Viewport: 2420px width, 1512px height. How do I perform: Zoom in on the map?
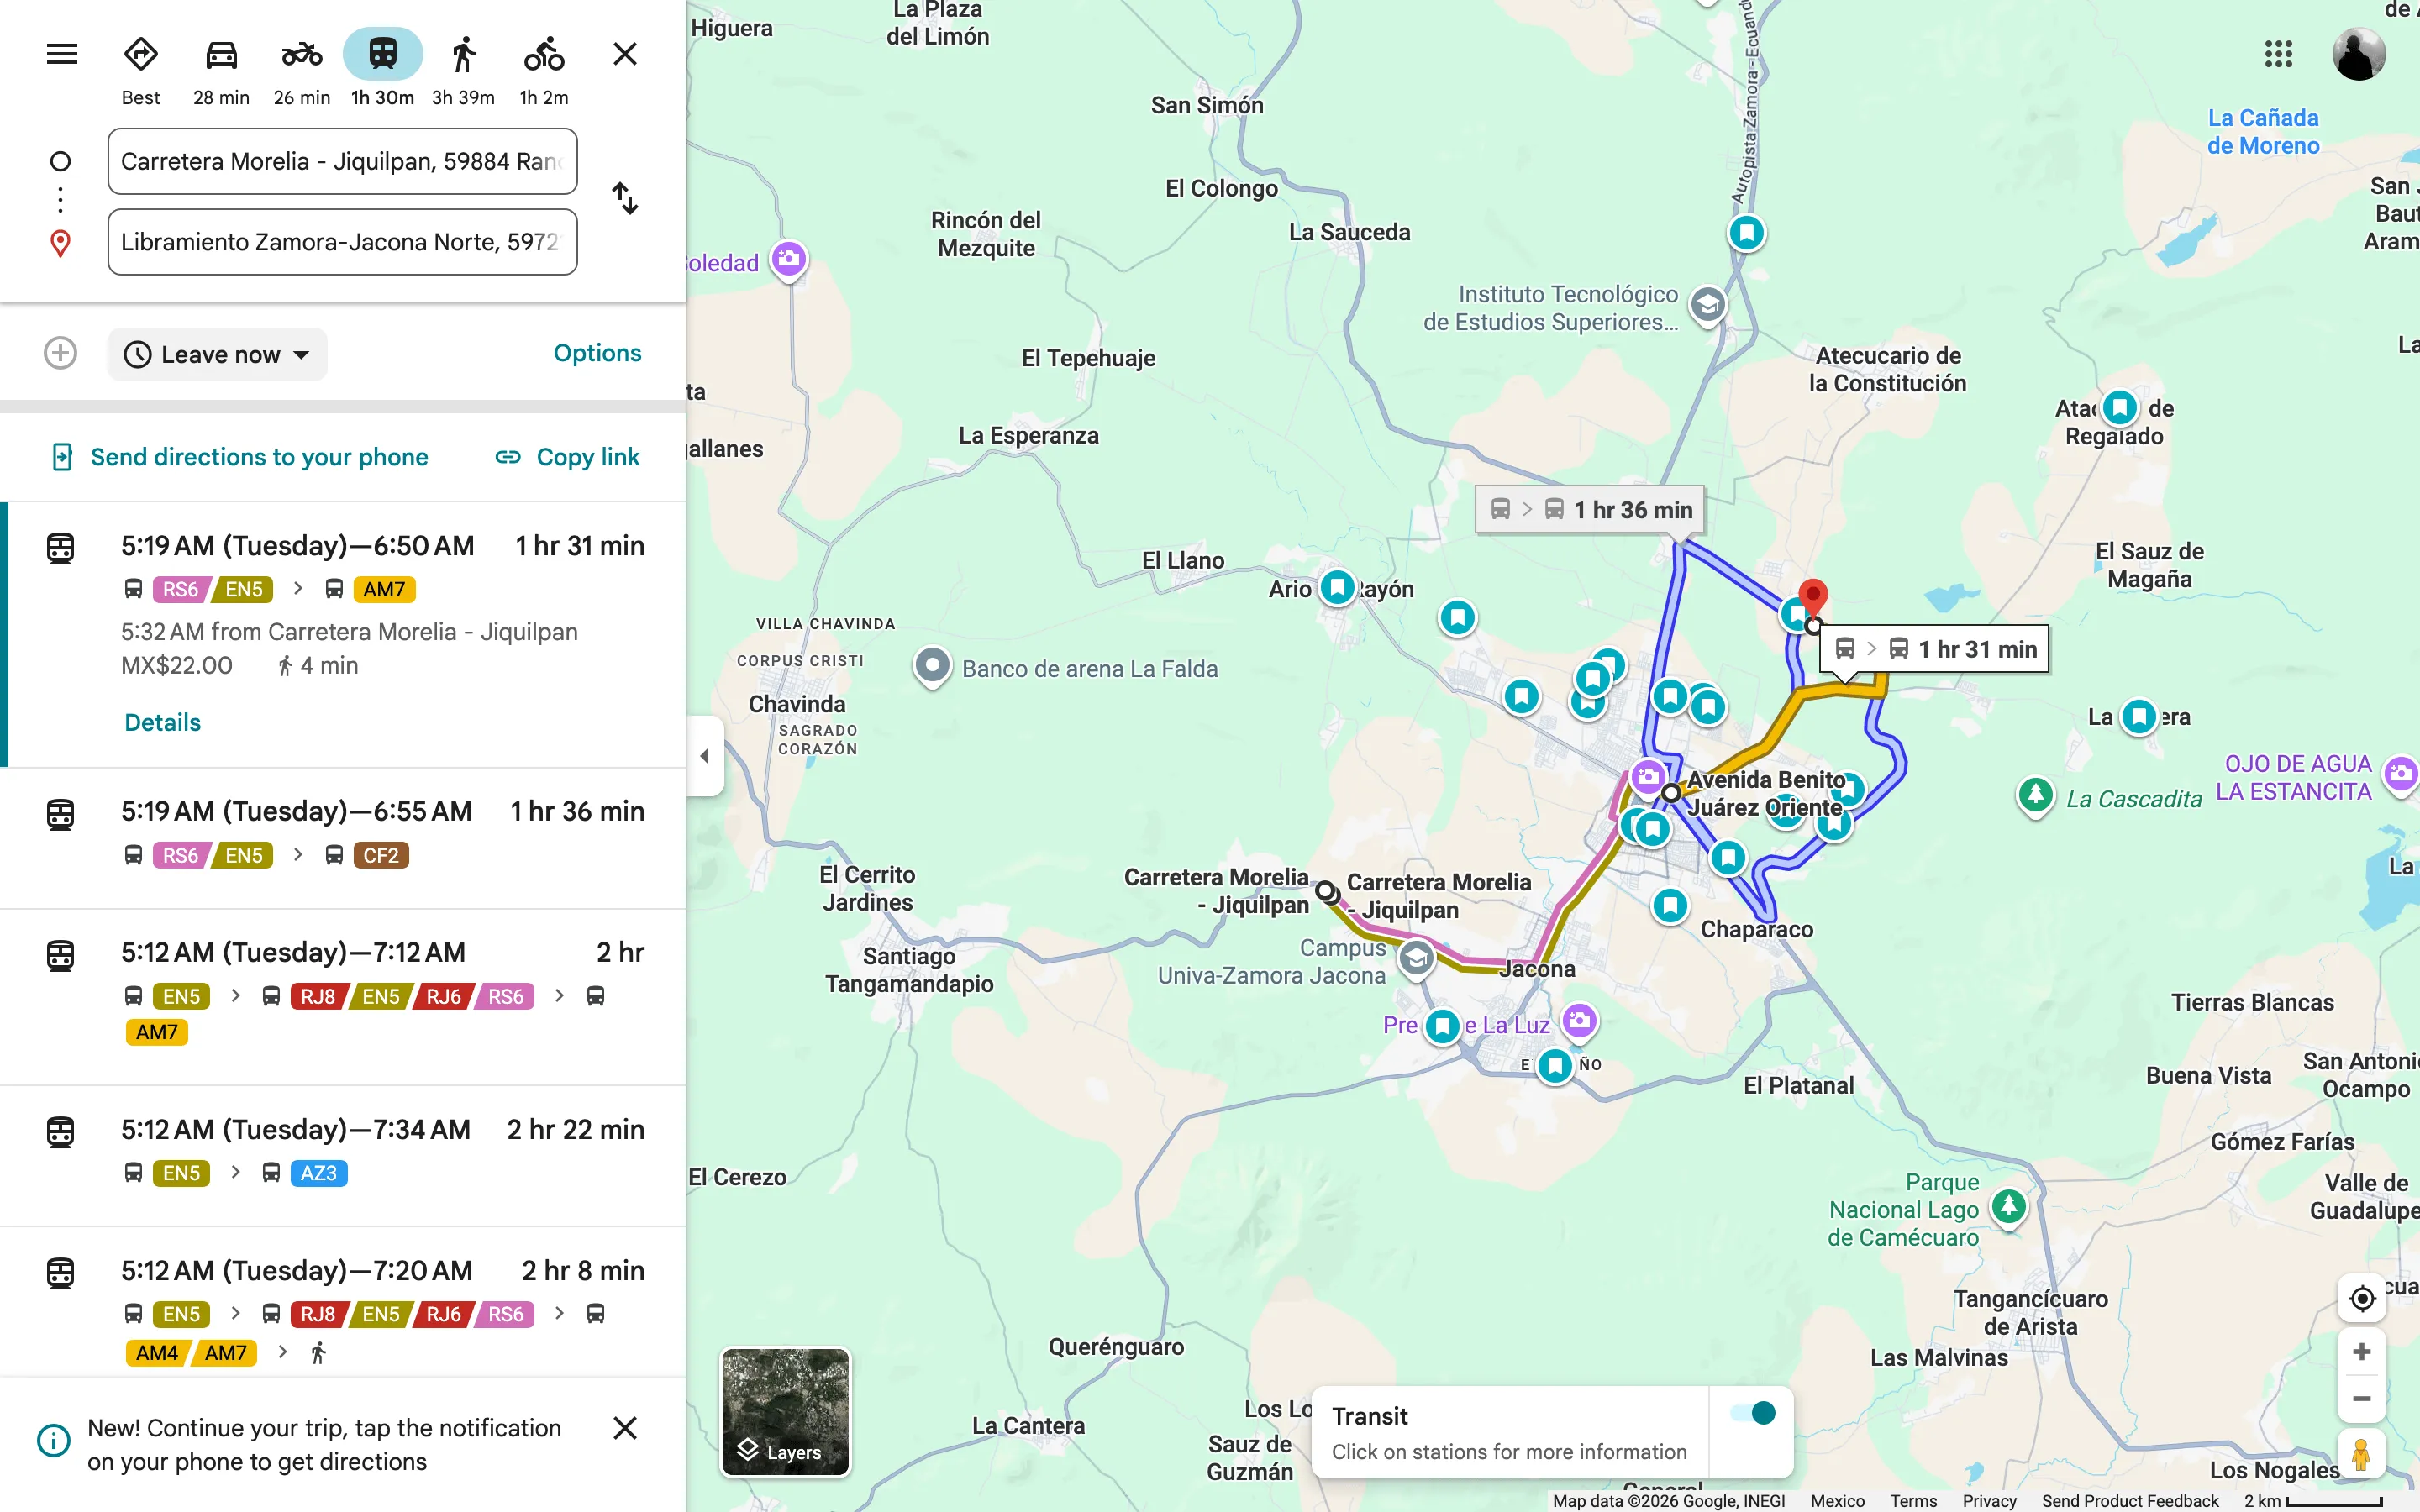point(2362,1352)
